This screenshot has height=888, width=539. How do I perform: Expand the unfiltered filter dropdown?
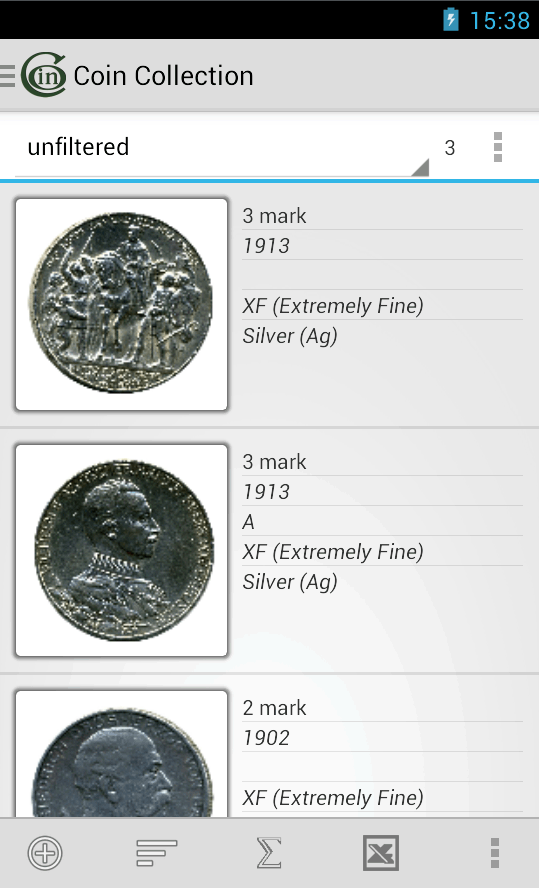[x=222, y=147]
